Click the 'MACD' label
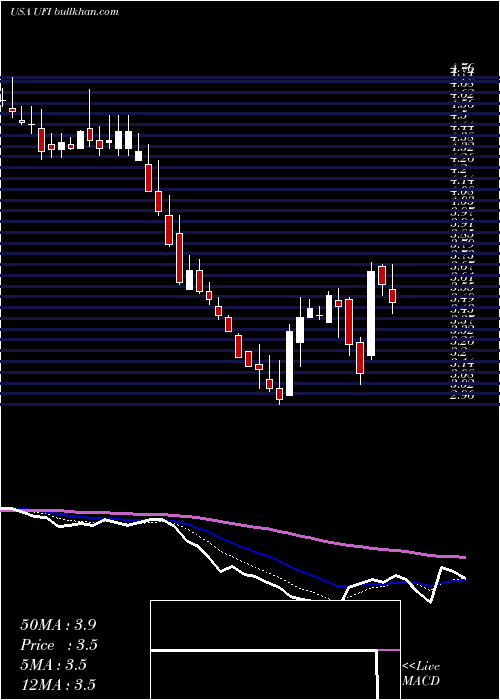 click(x=421, y=681)
